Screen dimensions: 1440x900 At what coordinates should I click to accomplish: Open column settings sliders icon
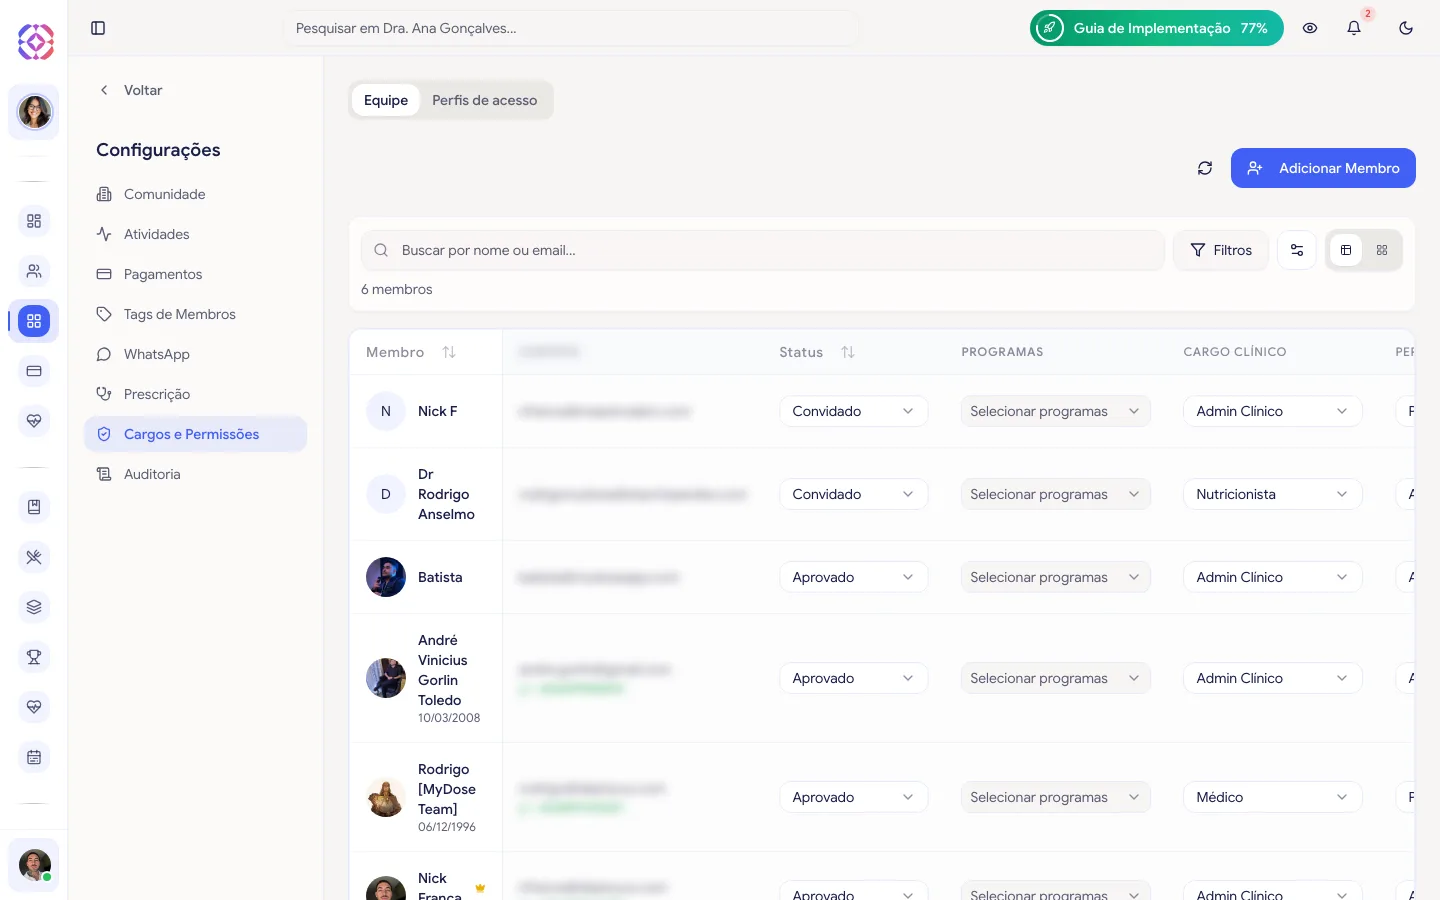[x=1297, y=250]
